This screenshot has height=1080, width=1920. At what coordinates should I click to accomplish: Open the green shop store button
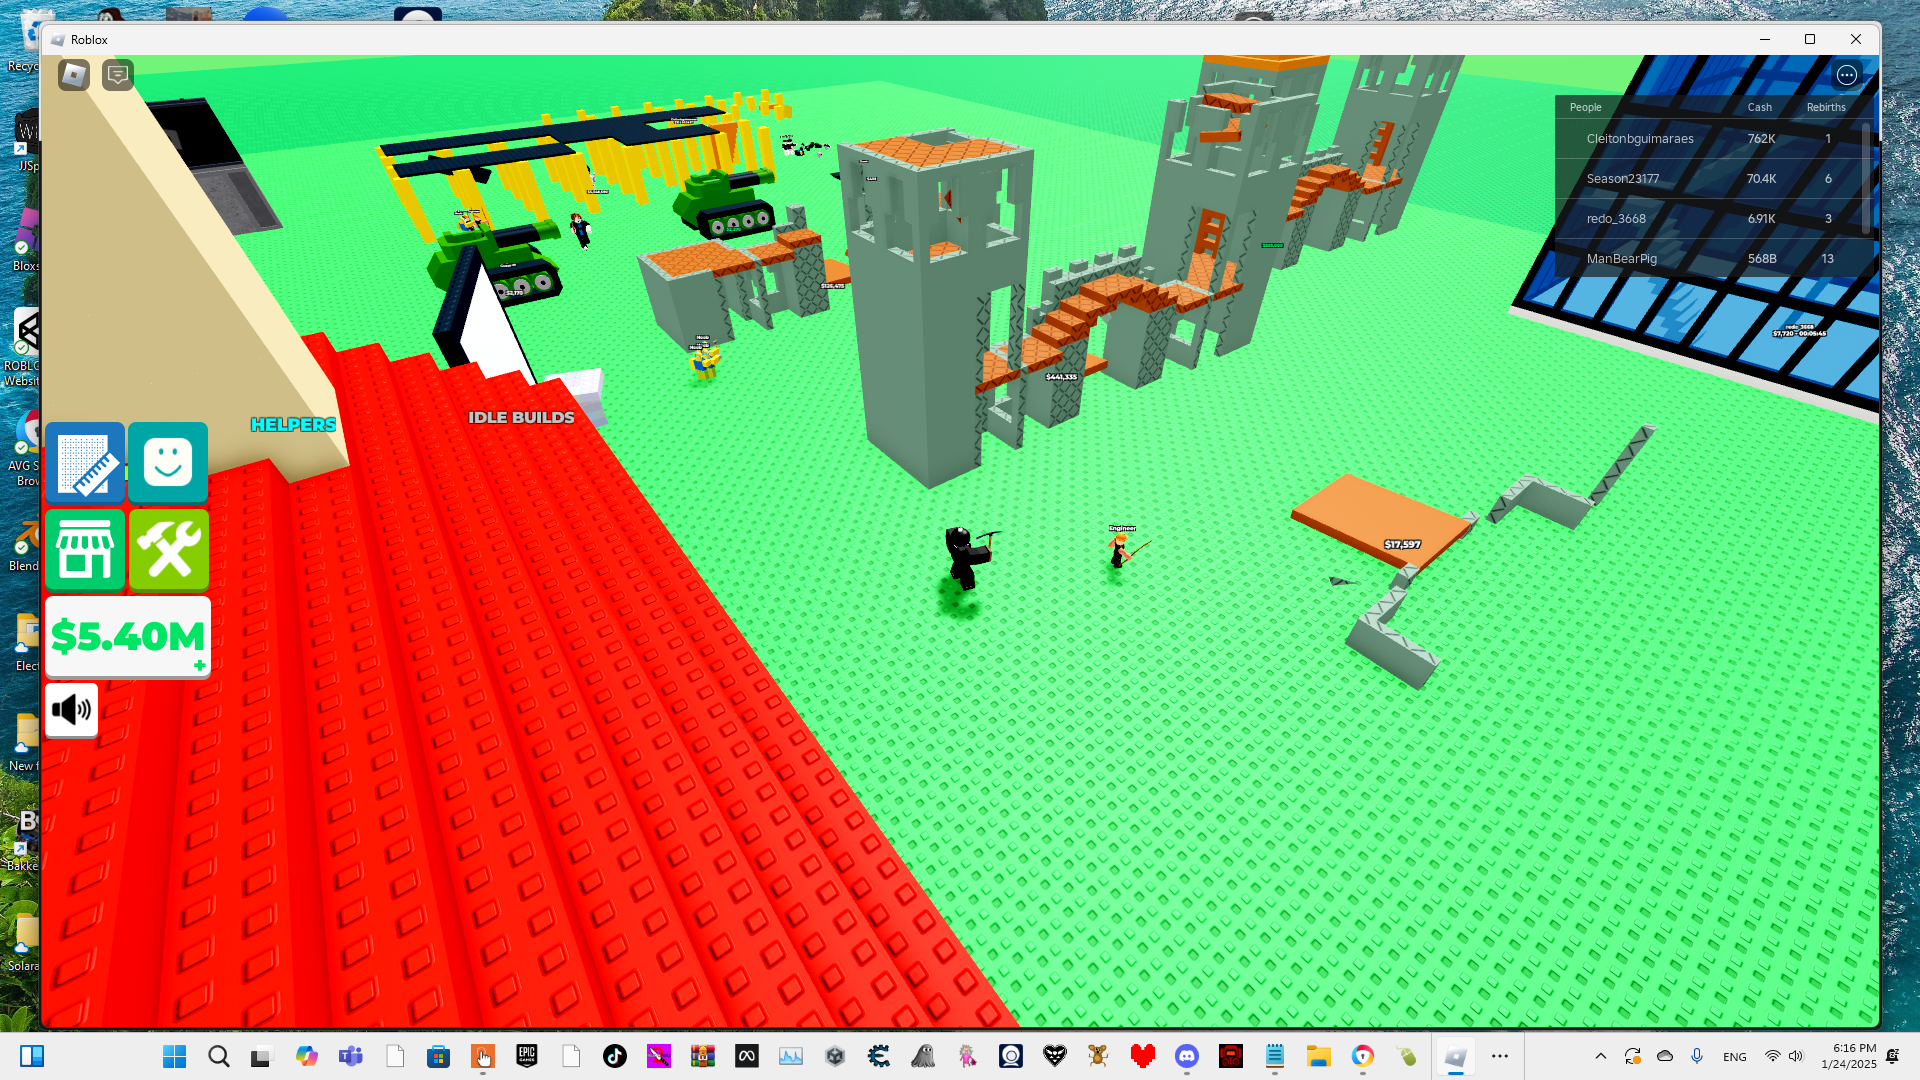pyautogui.click(x=85, y=550)
